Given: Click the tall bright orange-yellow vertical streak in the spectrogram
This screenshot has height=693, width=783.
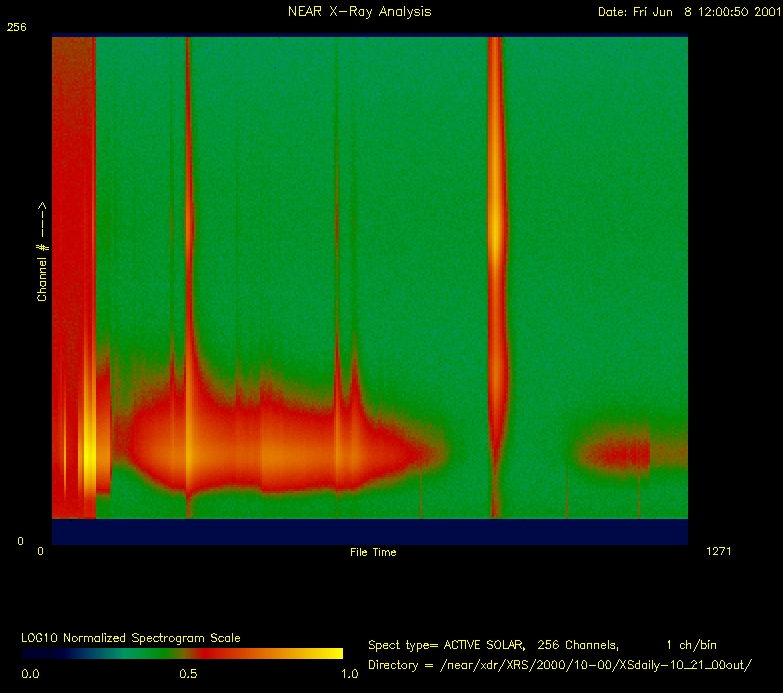Looking at the screenshot, I should coord(494,230).
